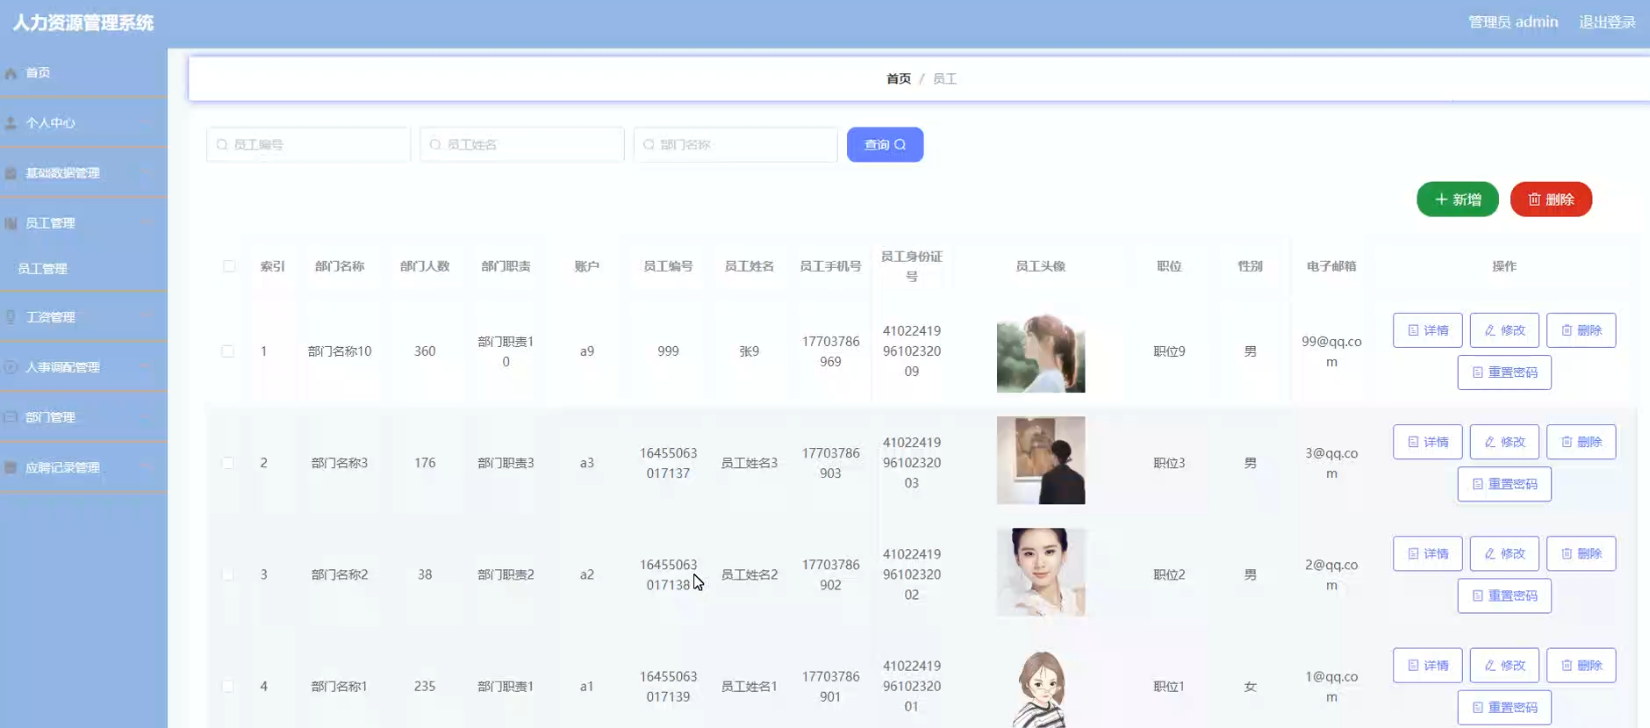Click cell 职位3
This screenshot has height=728, width=1650.
click(1169, 463)
